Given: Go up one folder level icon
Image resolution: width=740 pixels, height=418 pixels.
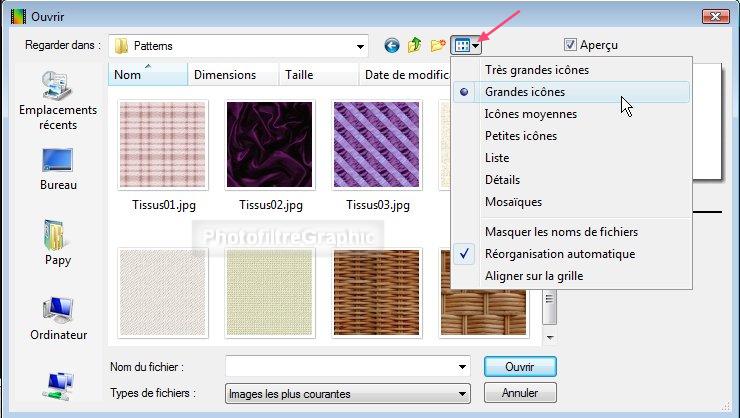Looking at the screenshot, I should pyautogui.click(x=415, y=45).
